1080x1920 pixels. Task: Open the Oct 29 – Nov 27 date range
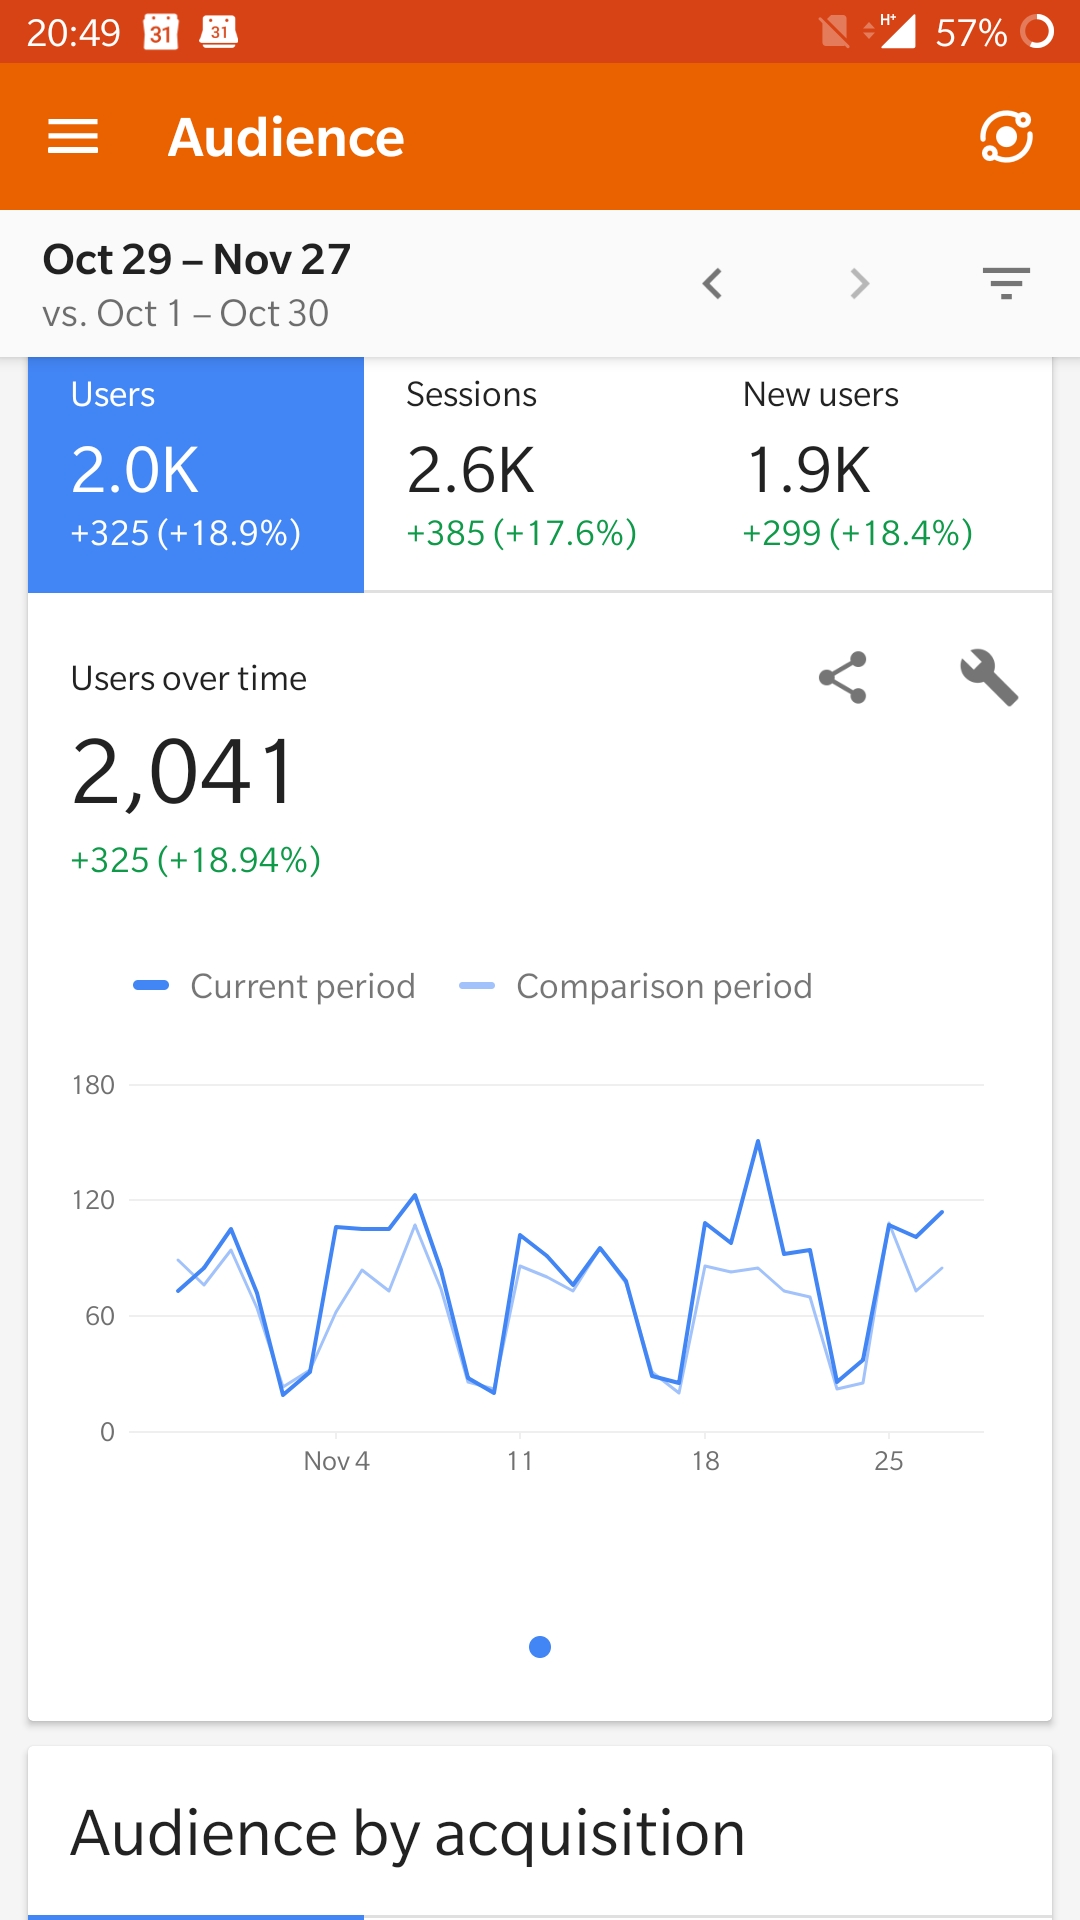click(x=197, y=260)
